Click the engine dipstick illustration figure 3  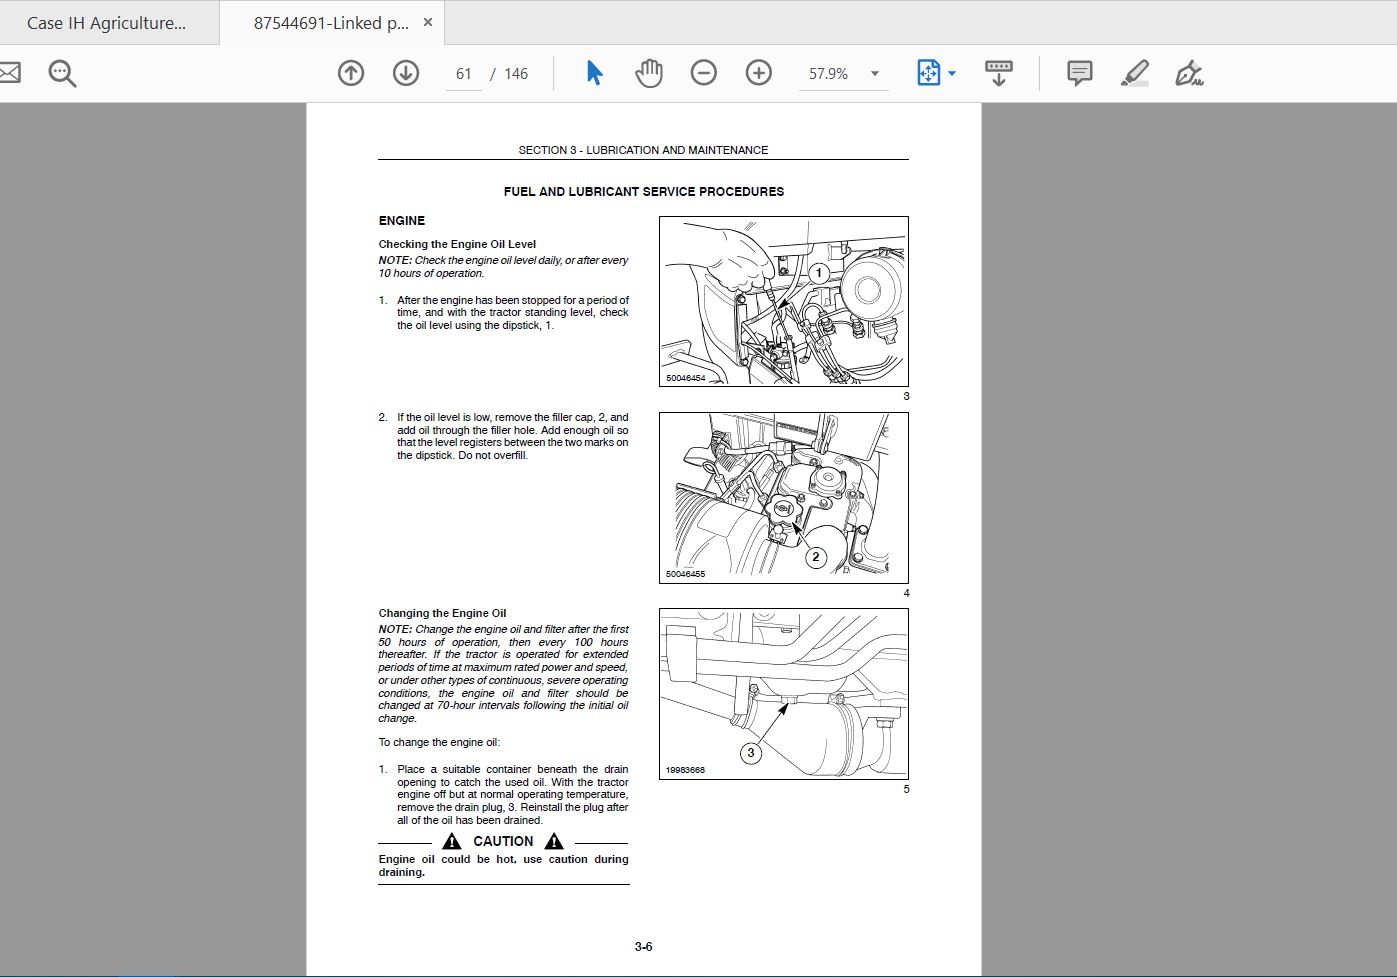[784, 302]
